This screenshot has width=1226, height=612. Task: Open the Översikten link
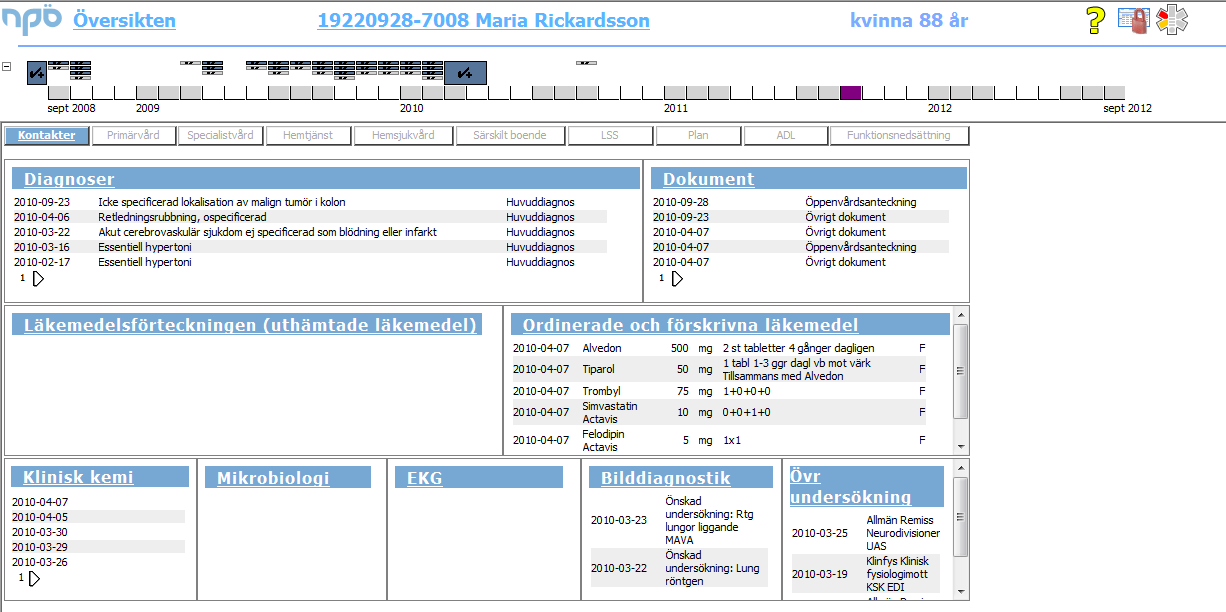click(x=124, y=21)
